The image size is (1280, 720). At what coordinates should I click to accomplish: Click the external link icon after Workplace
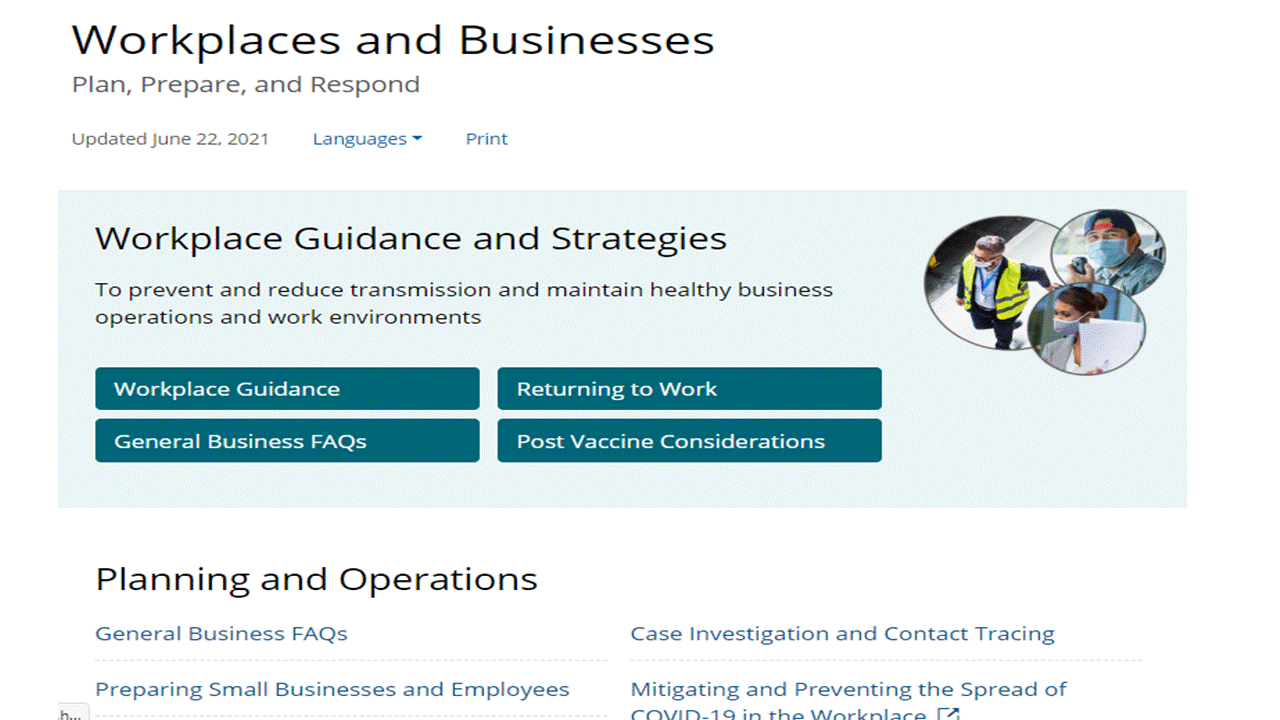pyautogui.click(x=948, y=713)
